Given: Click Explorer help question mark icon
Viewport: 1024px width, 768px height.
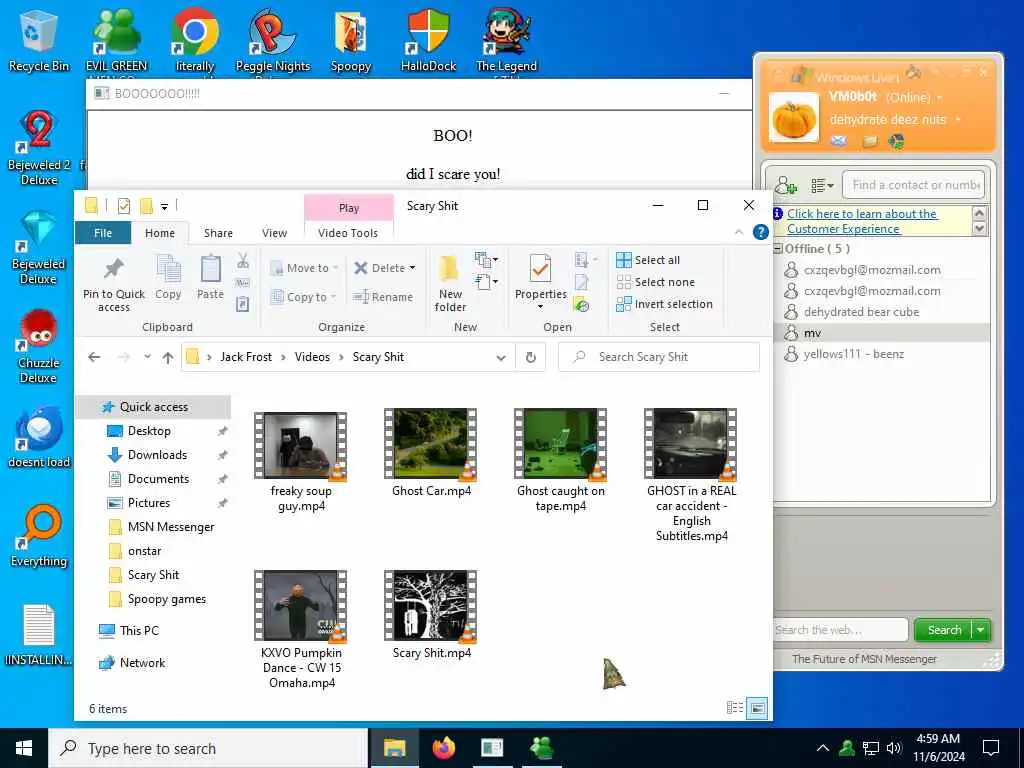Looking at the screenshot, I should click(760, 232).
